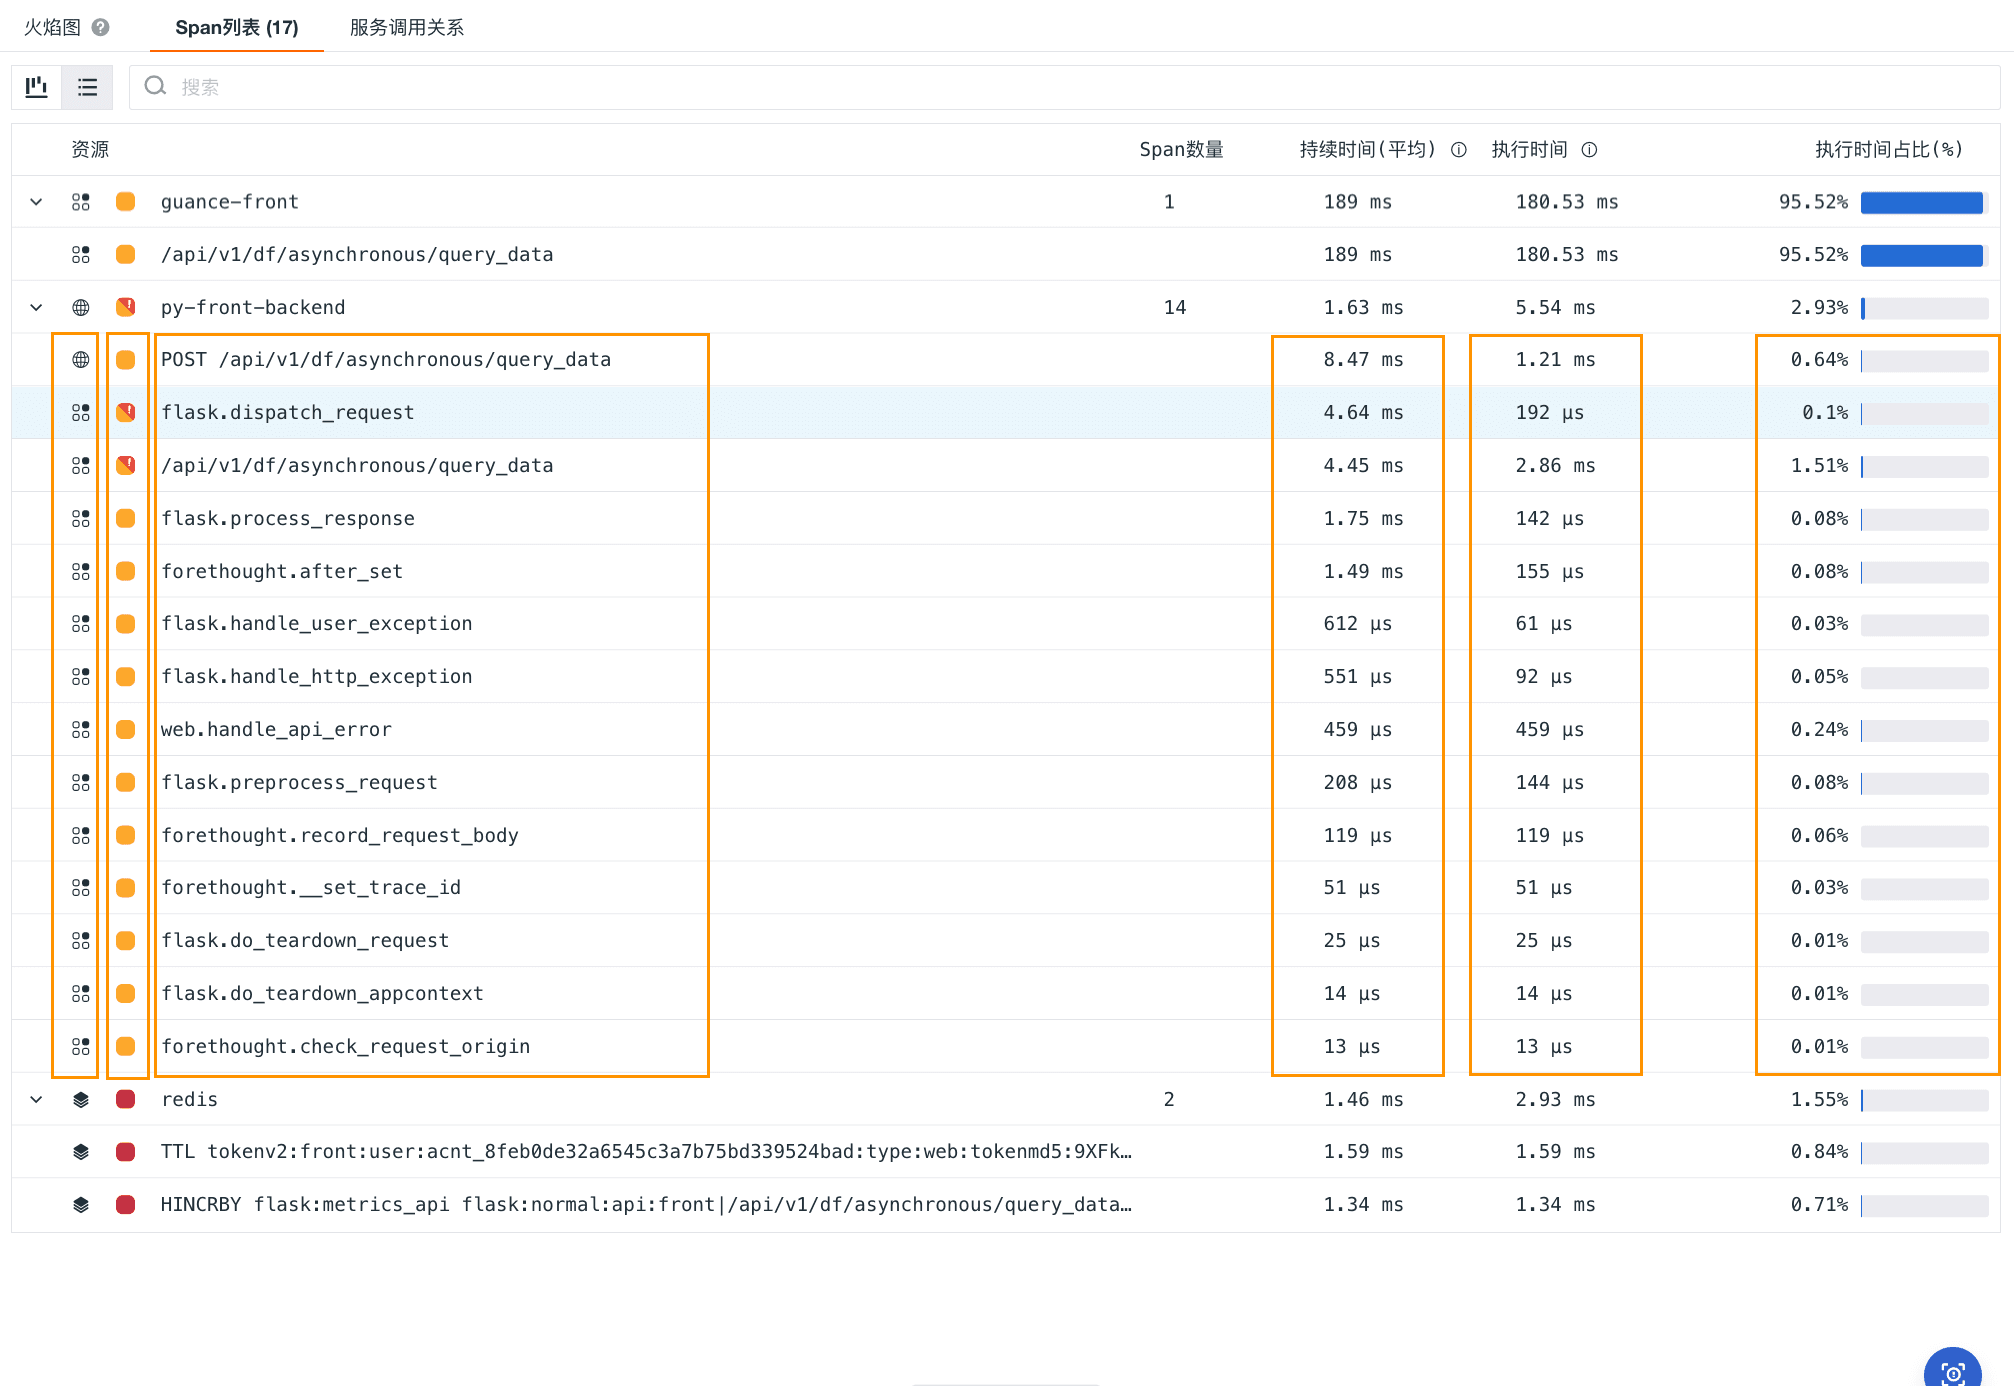
Task: Click the guance-front service type icon
Action: pos(81,202)
